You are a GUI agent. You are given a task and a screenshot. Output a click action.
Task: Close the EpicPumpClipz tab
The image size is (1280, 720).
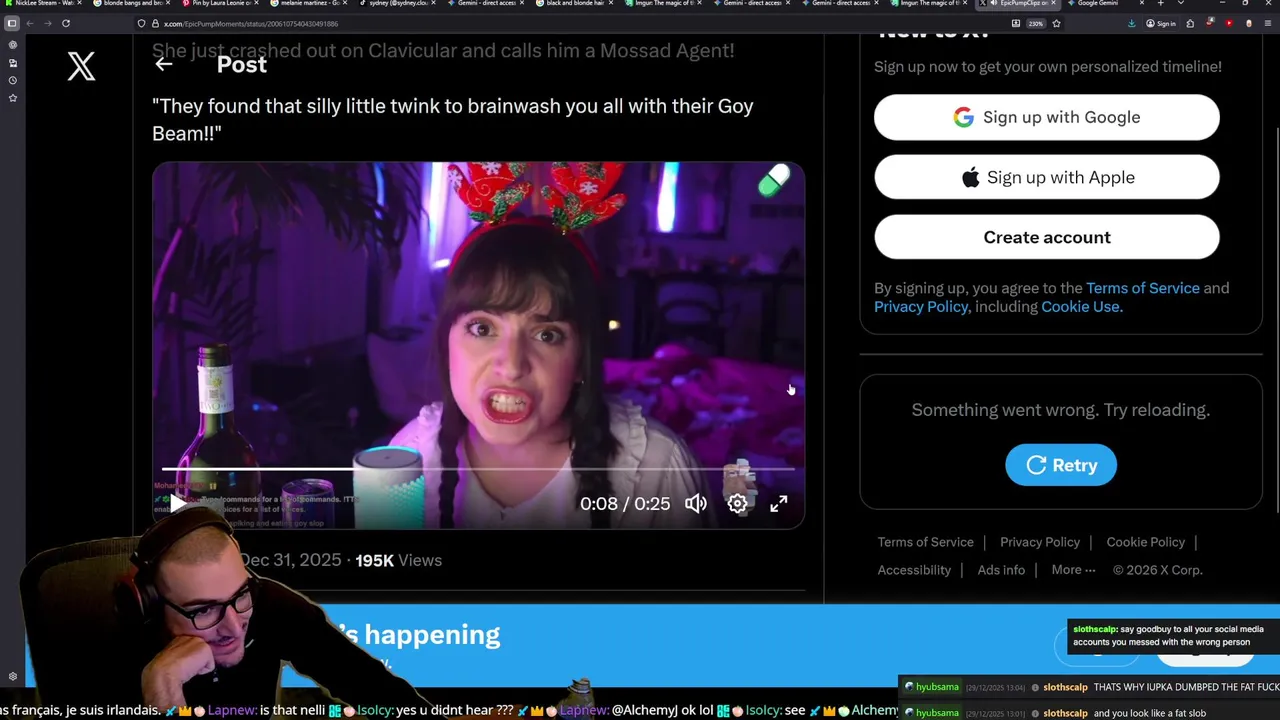[1055, 4]
